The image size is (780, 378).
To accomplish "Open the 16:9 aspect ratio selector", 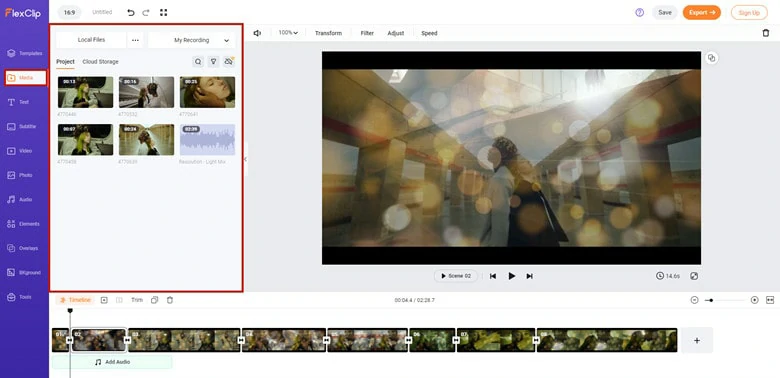I will [x=69, y=12].
